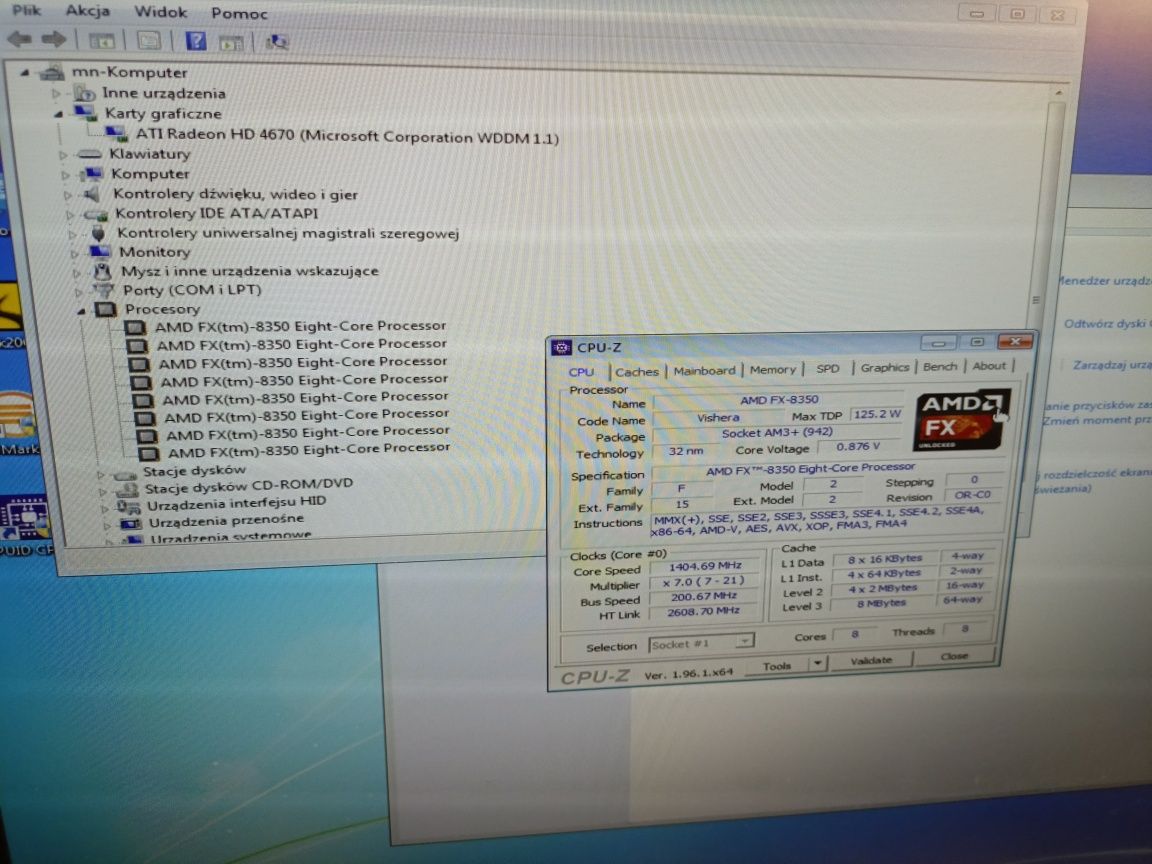
Task: Click the scan for hardware changes icon
Action: pyautogui.click(x=276, y=43)
